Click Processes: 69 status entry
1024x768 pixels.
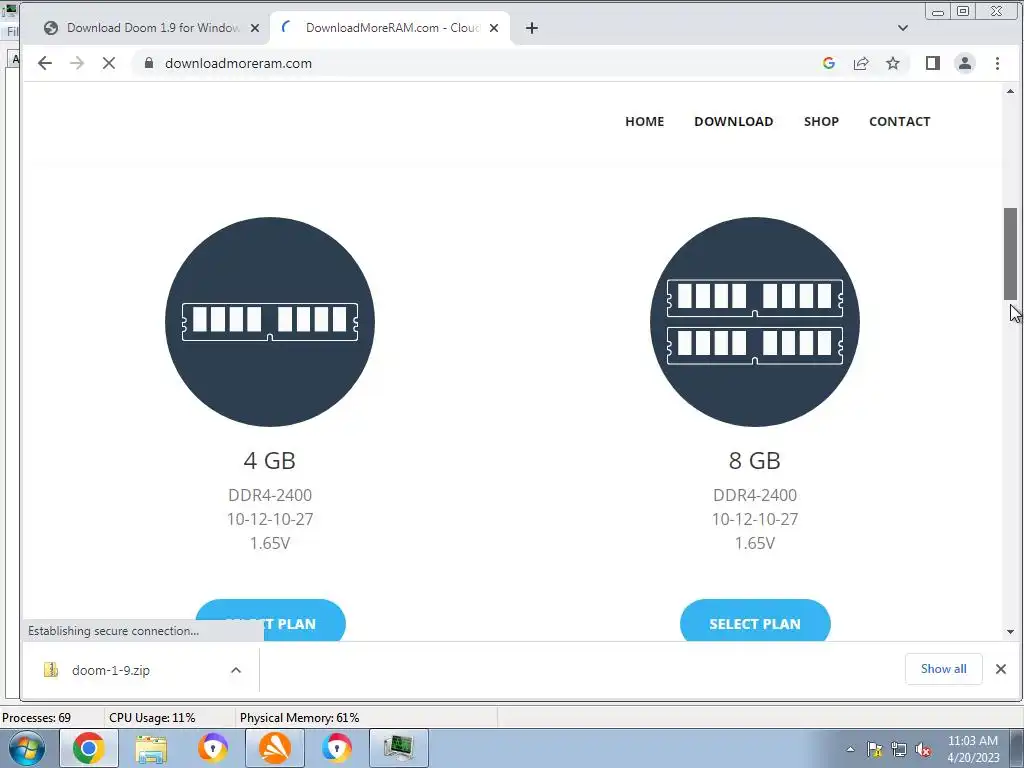[37, 718]
